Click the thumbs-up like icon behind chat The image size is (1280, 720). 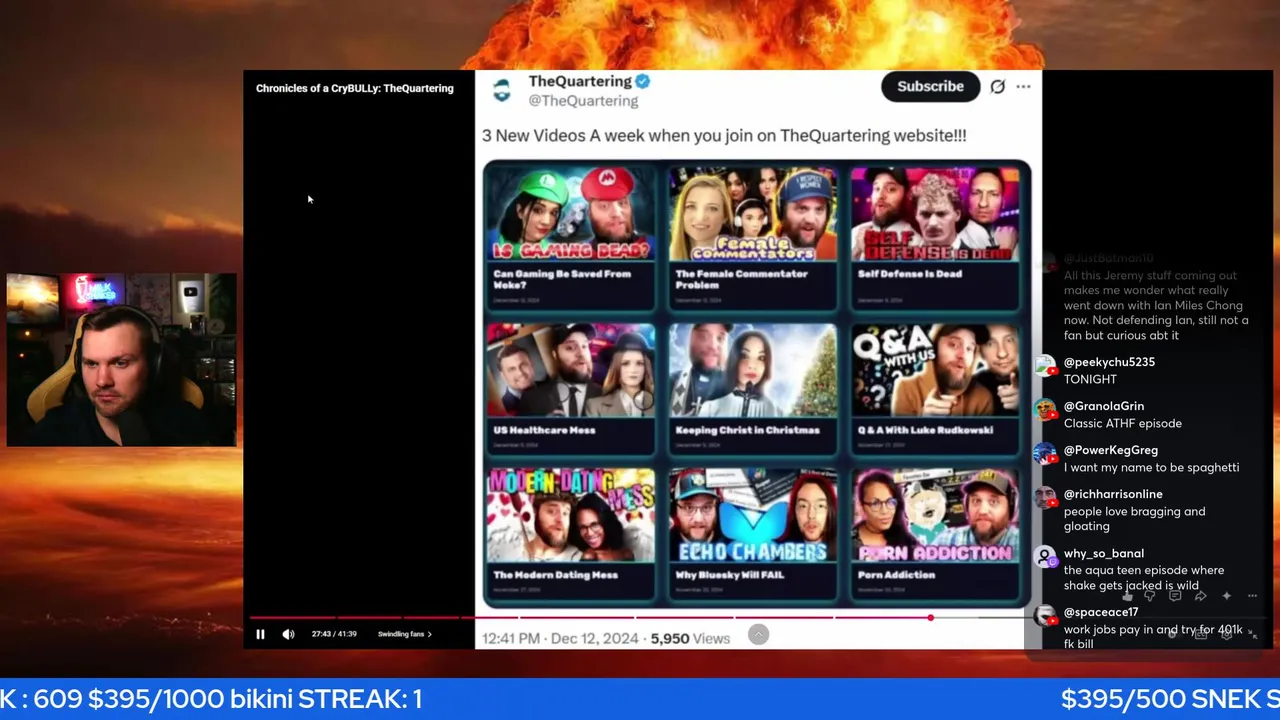point(1128,596)
